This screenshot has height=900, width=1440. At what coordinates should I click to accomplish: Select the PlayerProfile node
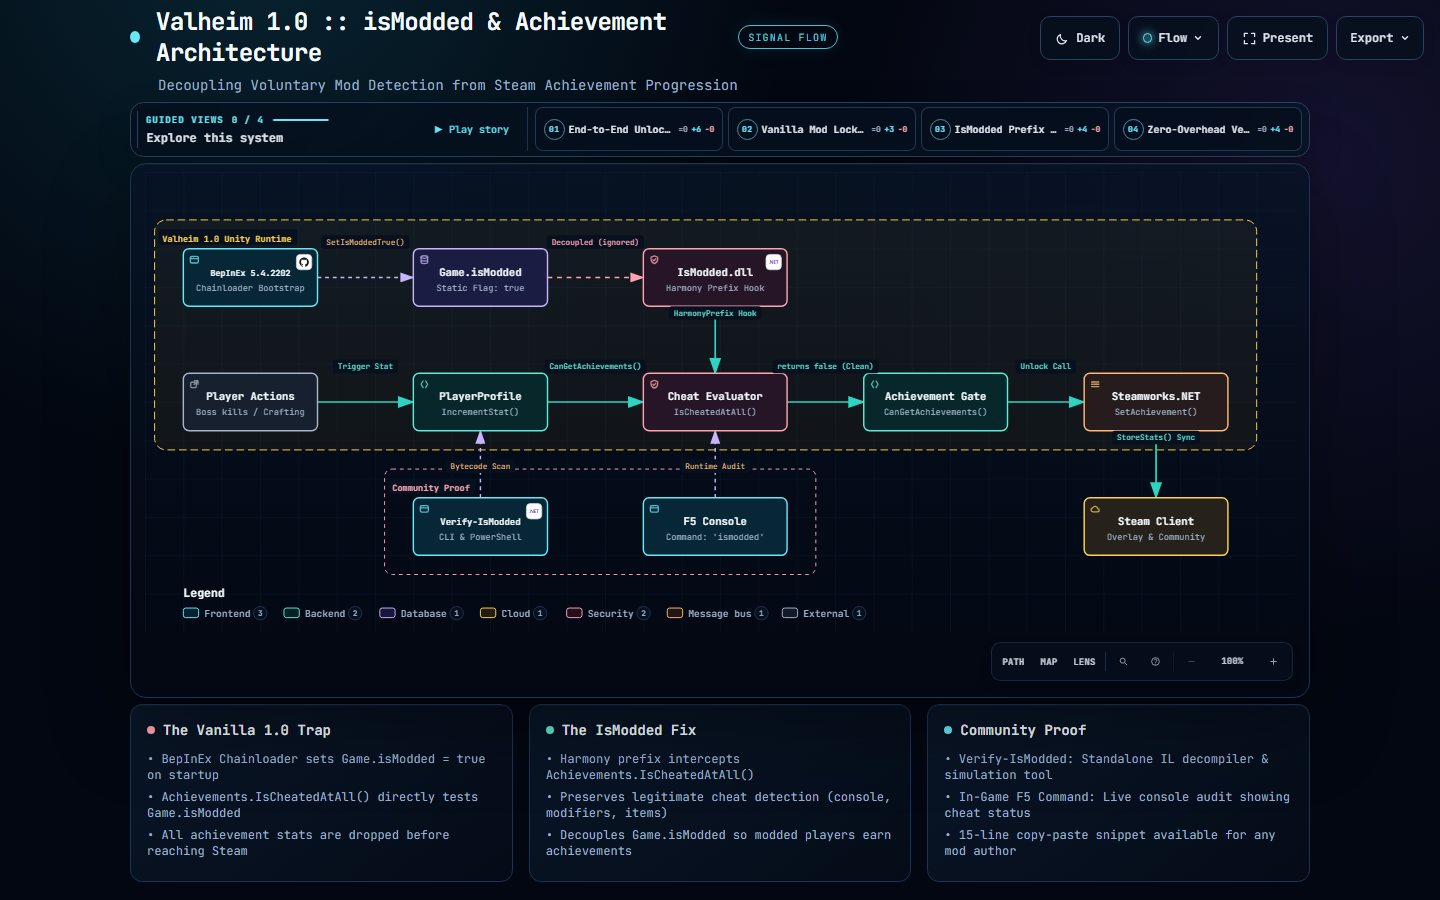pyautogui.click(x=480, y=402)
